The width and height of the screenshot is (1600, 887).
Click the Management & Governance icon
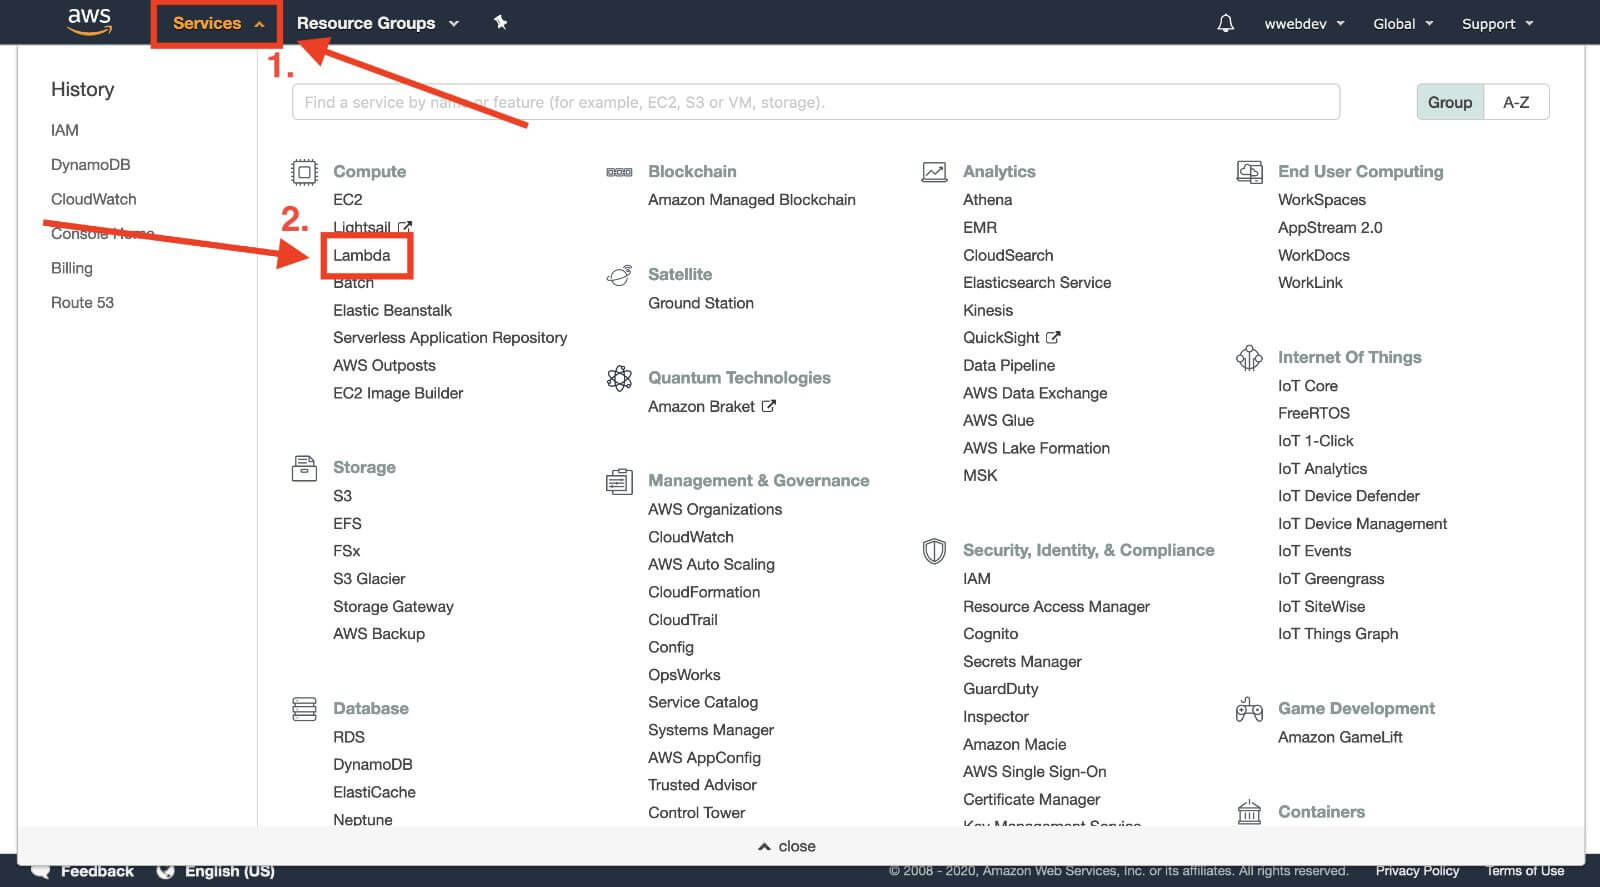point(619,481)
